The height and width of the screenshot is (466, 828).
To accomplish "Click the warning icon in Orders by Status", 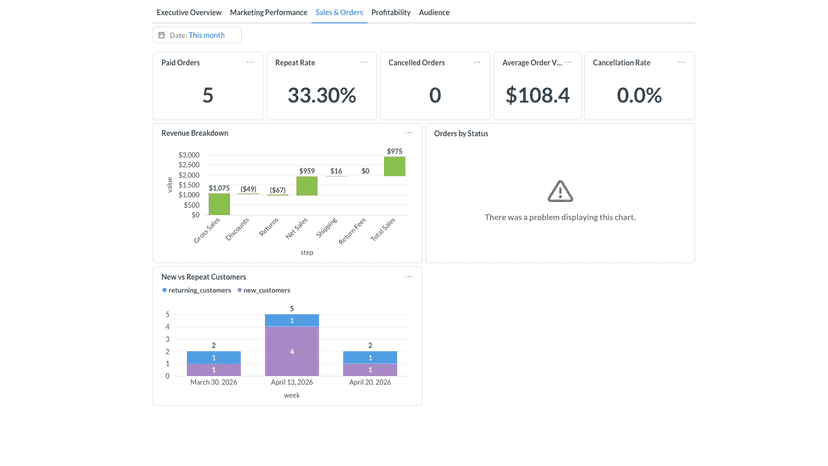I will (560, 191).
